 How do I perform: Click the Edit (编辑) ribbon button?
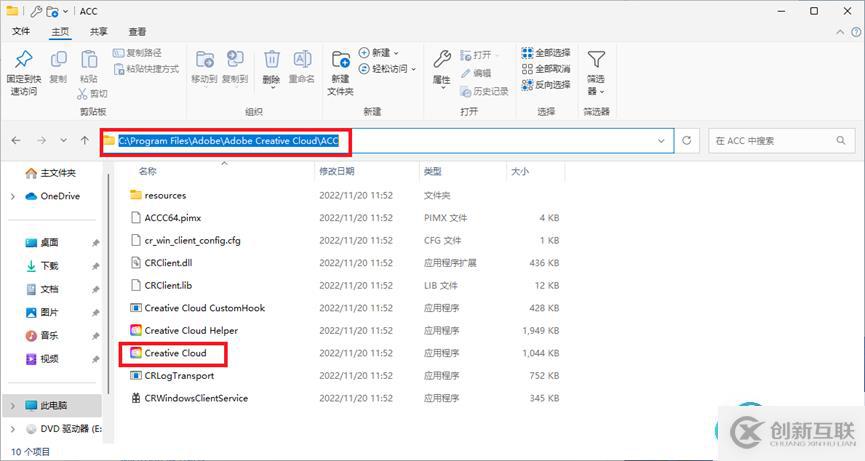tap(476, 73)
